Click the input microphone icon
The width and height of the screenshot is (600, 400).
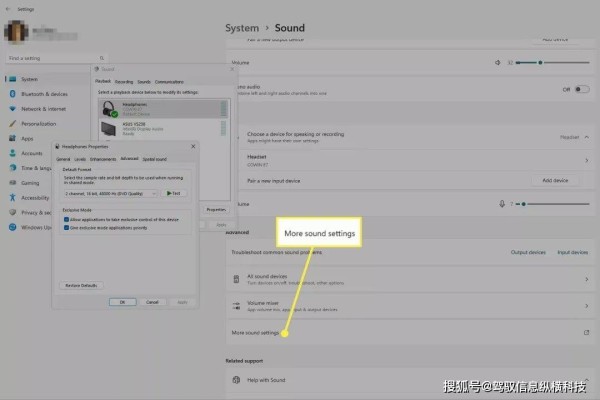[x=502, y=203]
